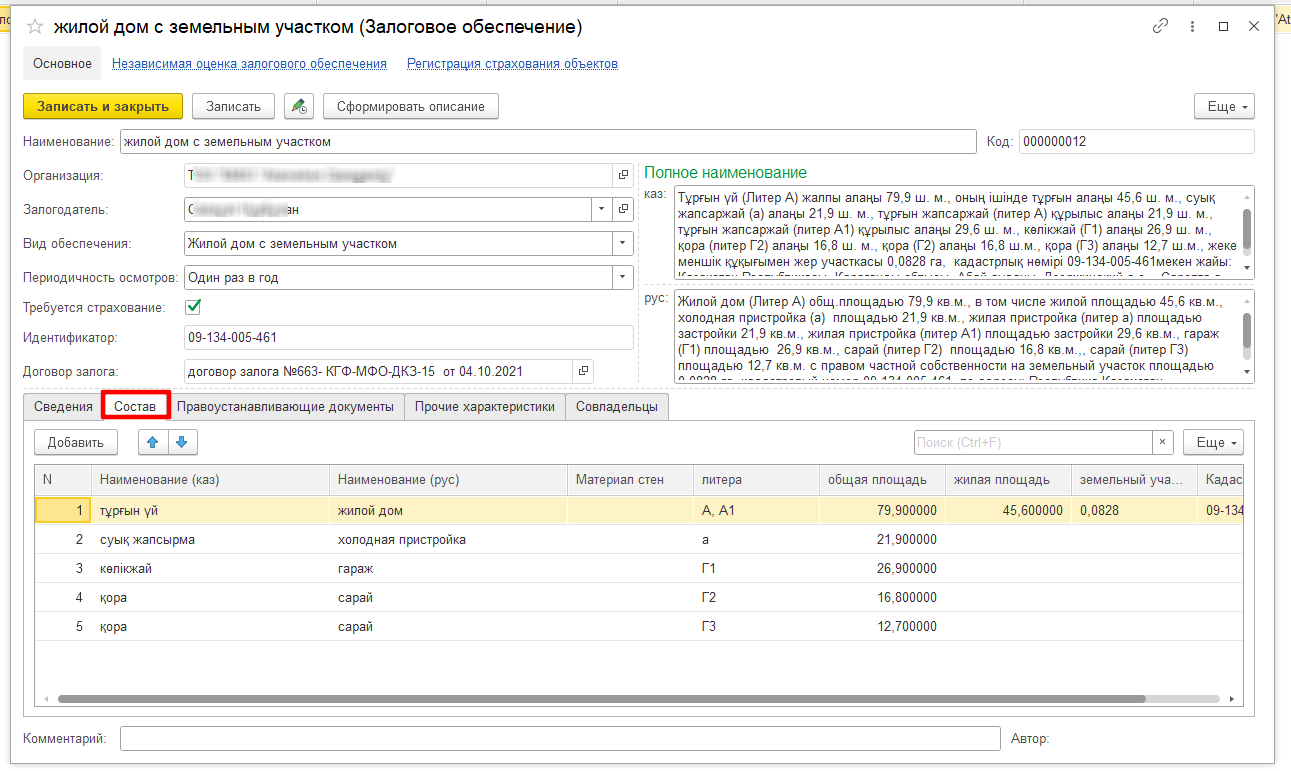Toggle Требуется страхование checkbox

point(194,307)
